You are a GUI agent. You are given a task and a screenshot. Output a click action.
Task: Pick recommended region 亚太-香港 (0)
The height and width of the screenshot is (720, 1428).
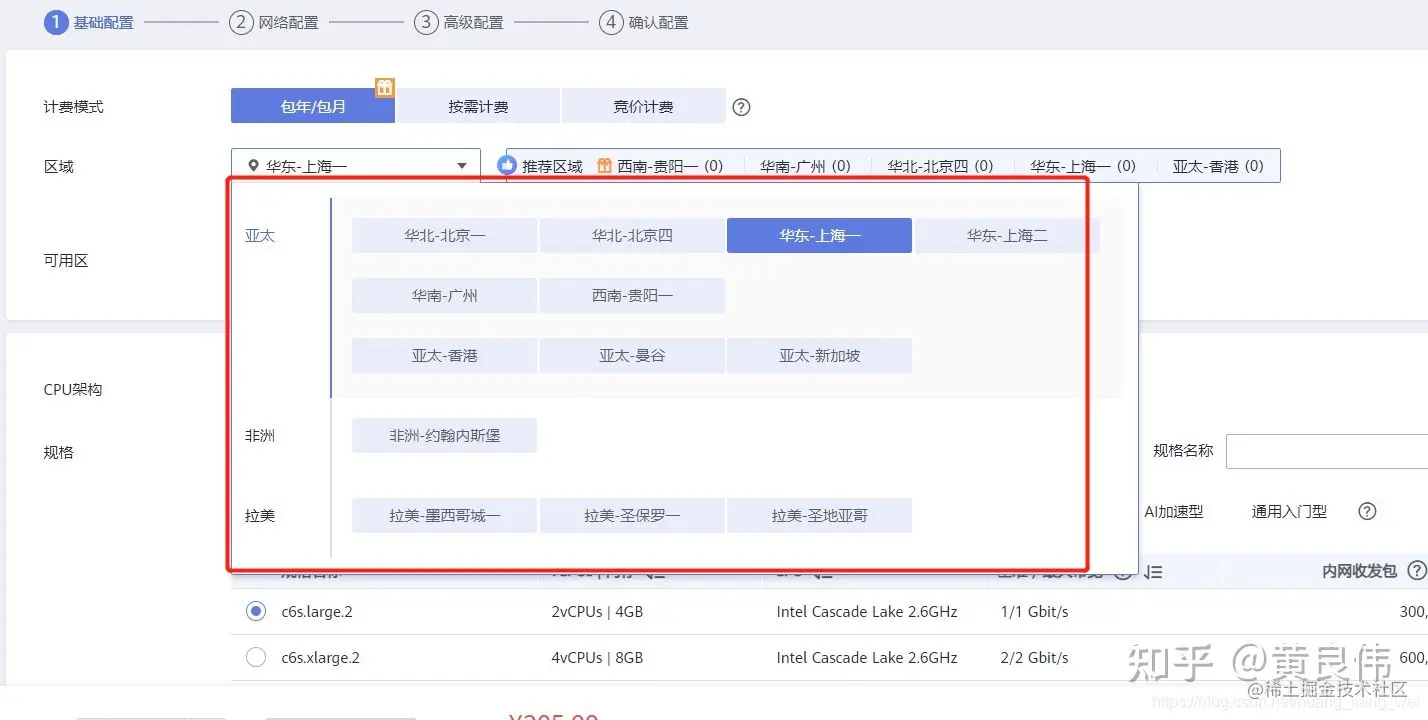[1218, 166]
